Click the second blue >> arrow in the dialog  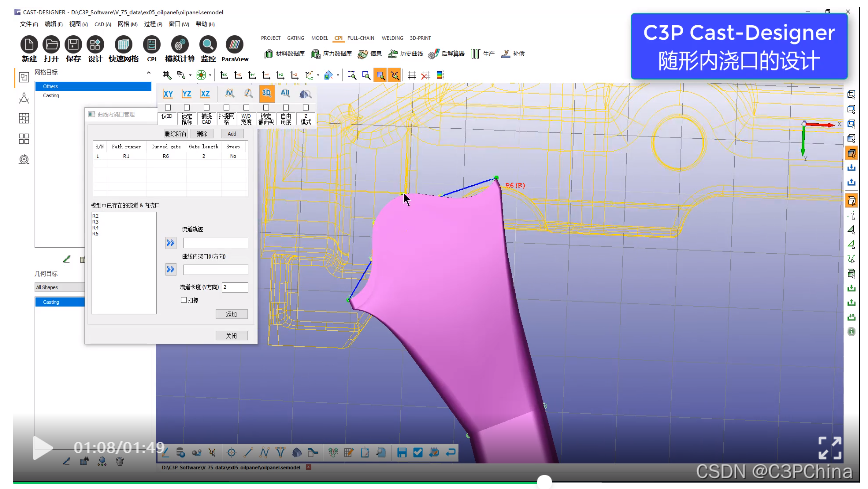[170, 269]
